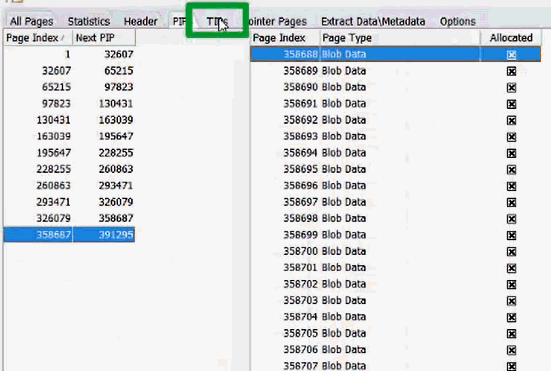This screenshot has height=371, width=551.
Task: Select PIP row with Page Index 163039
Action: (69, 136)
